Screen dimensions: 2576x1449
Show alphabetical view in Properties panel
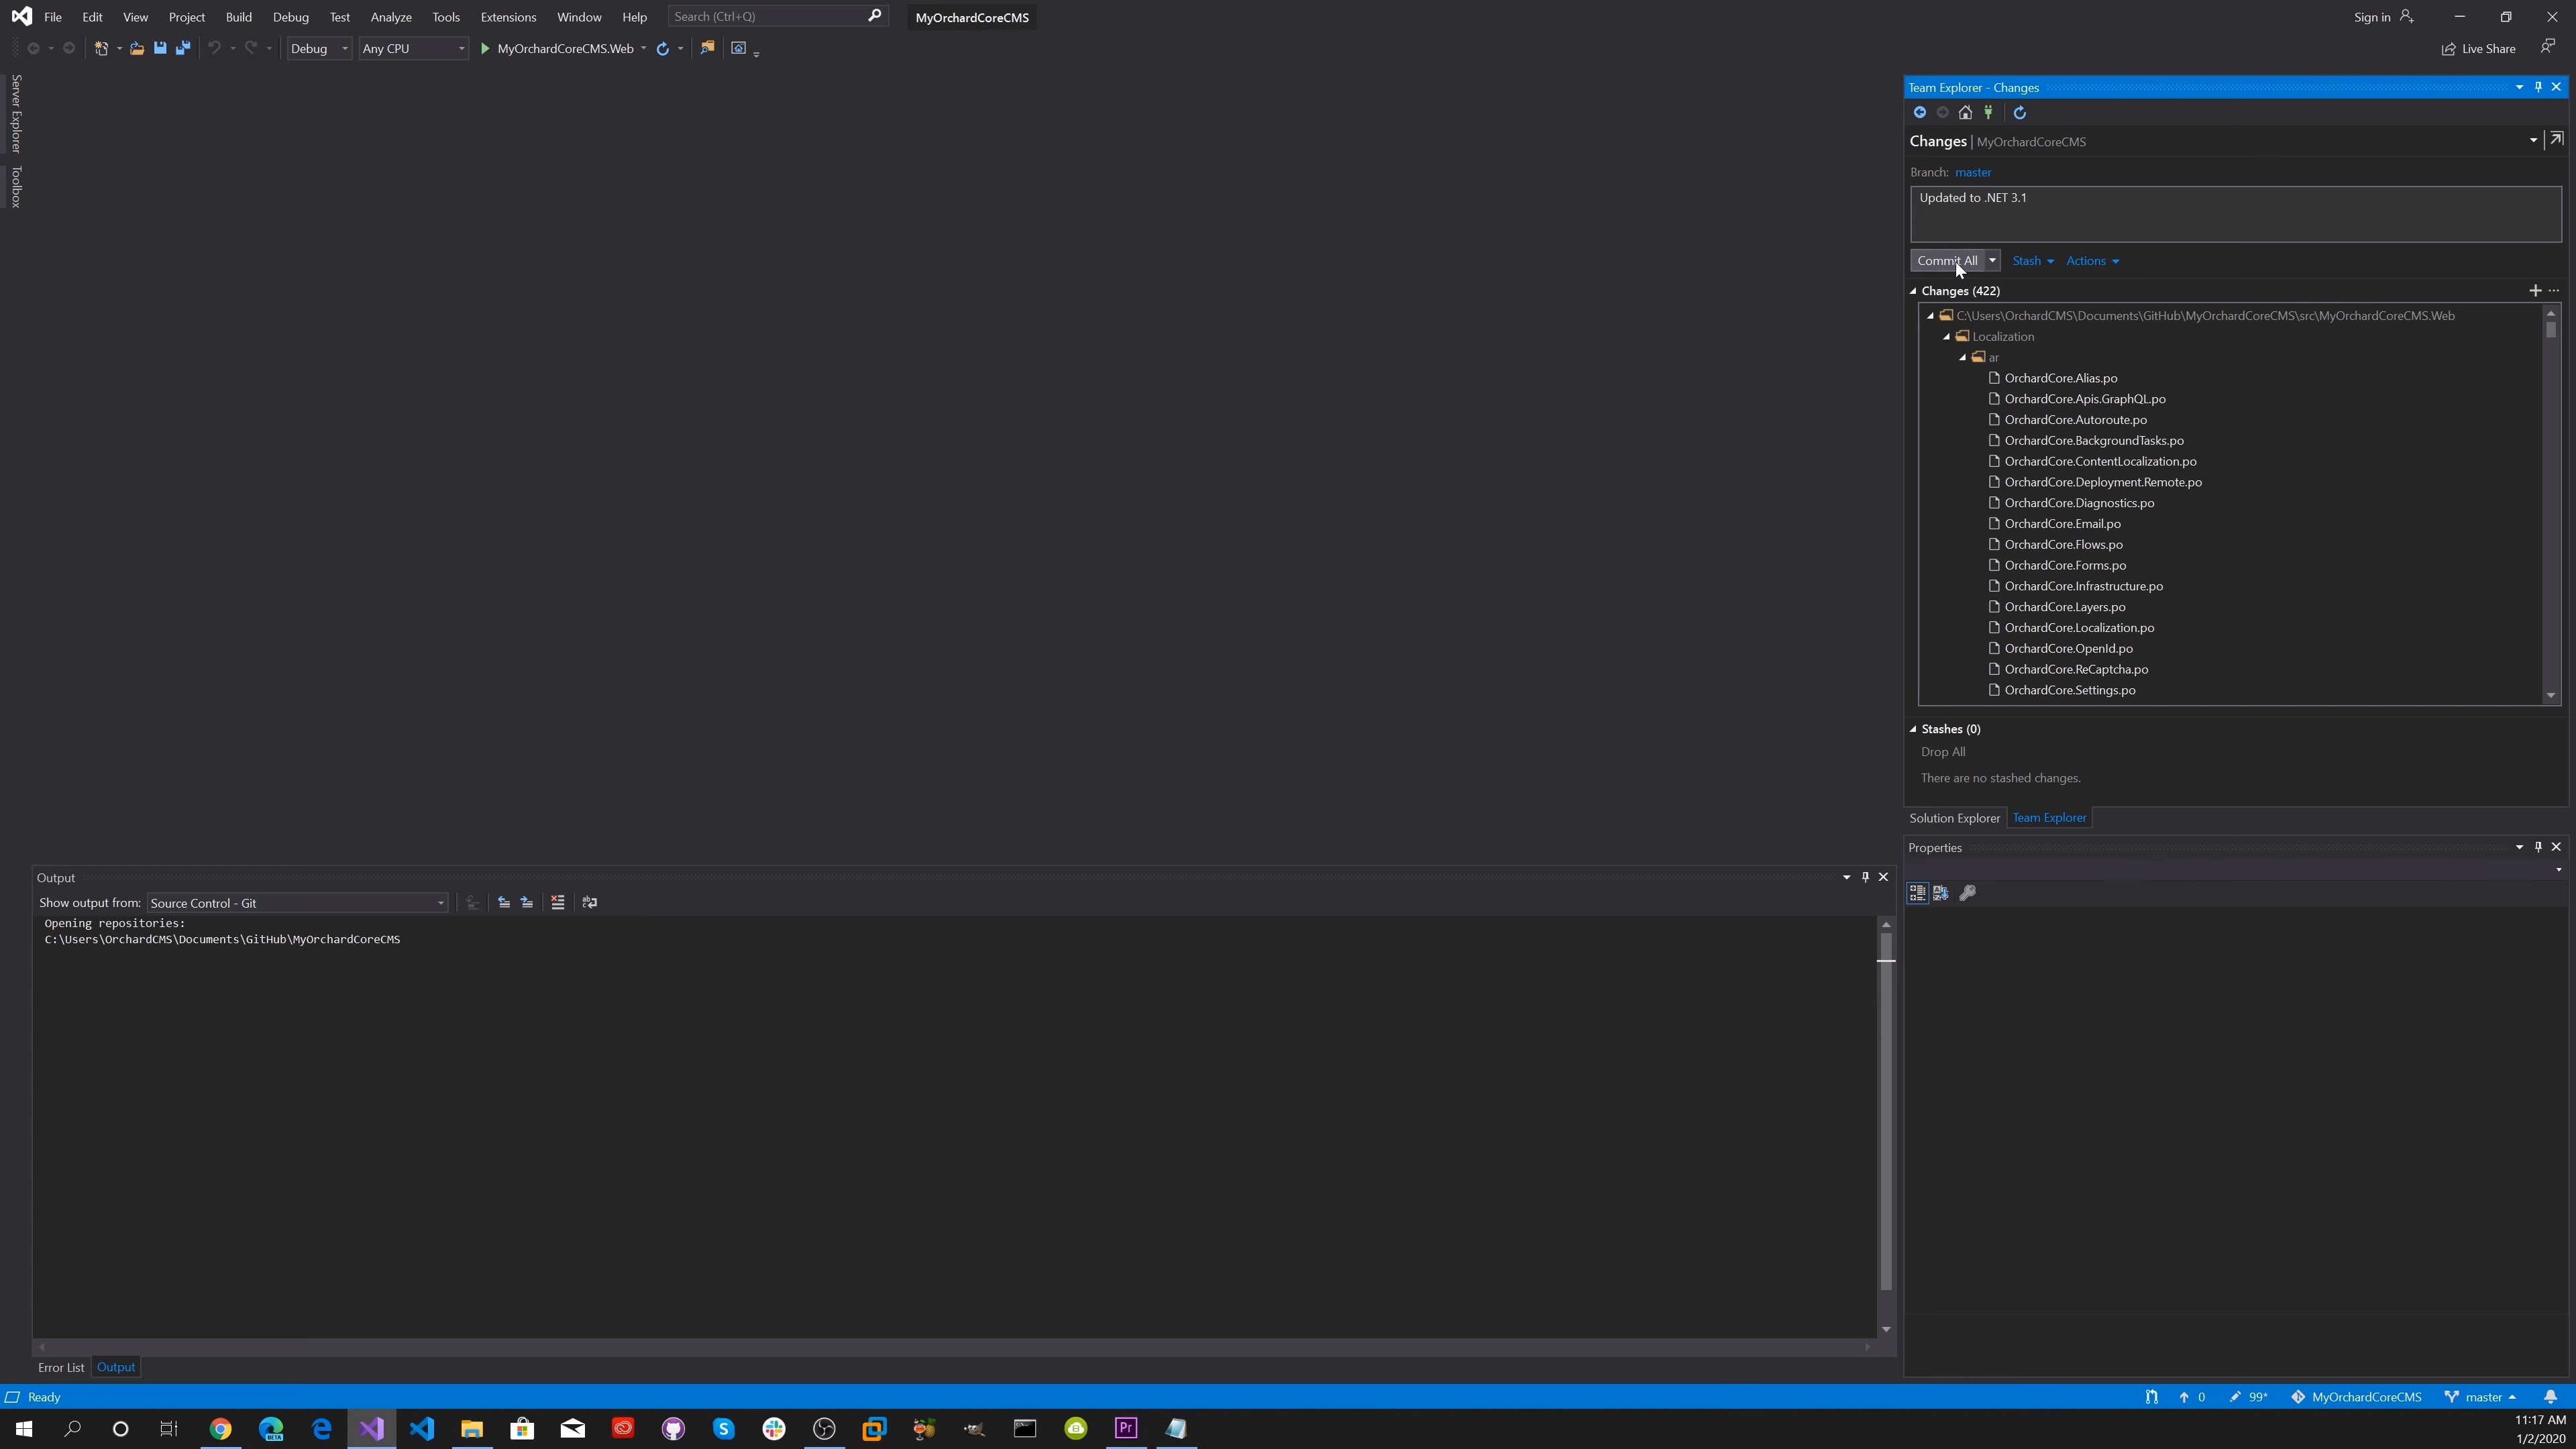pyautogui.click(x=1941, y=893)
